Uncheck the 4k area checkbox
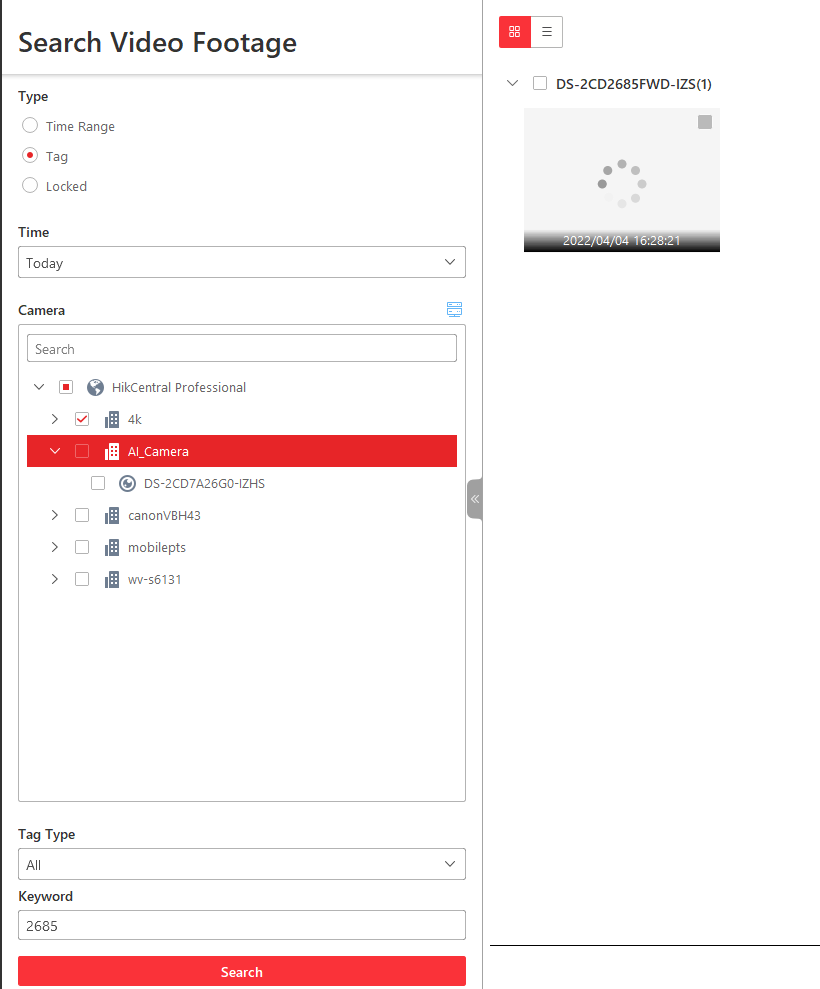This screenshot has height=989, width=820. (x=82, y=420)
